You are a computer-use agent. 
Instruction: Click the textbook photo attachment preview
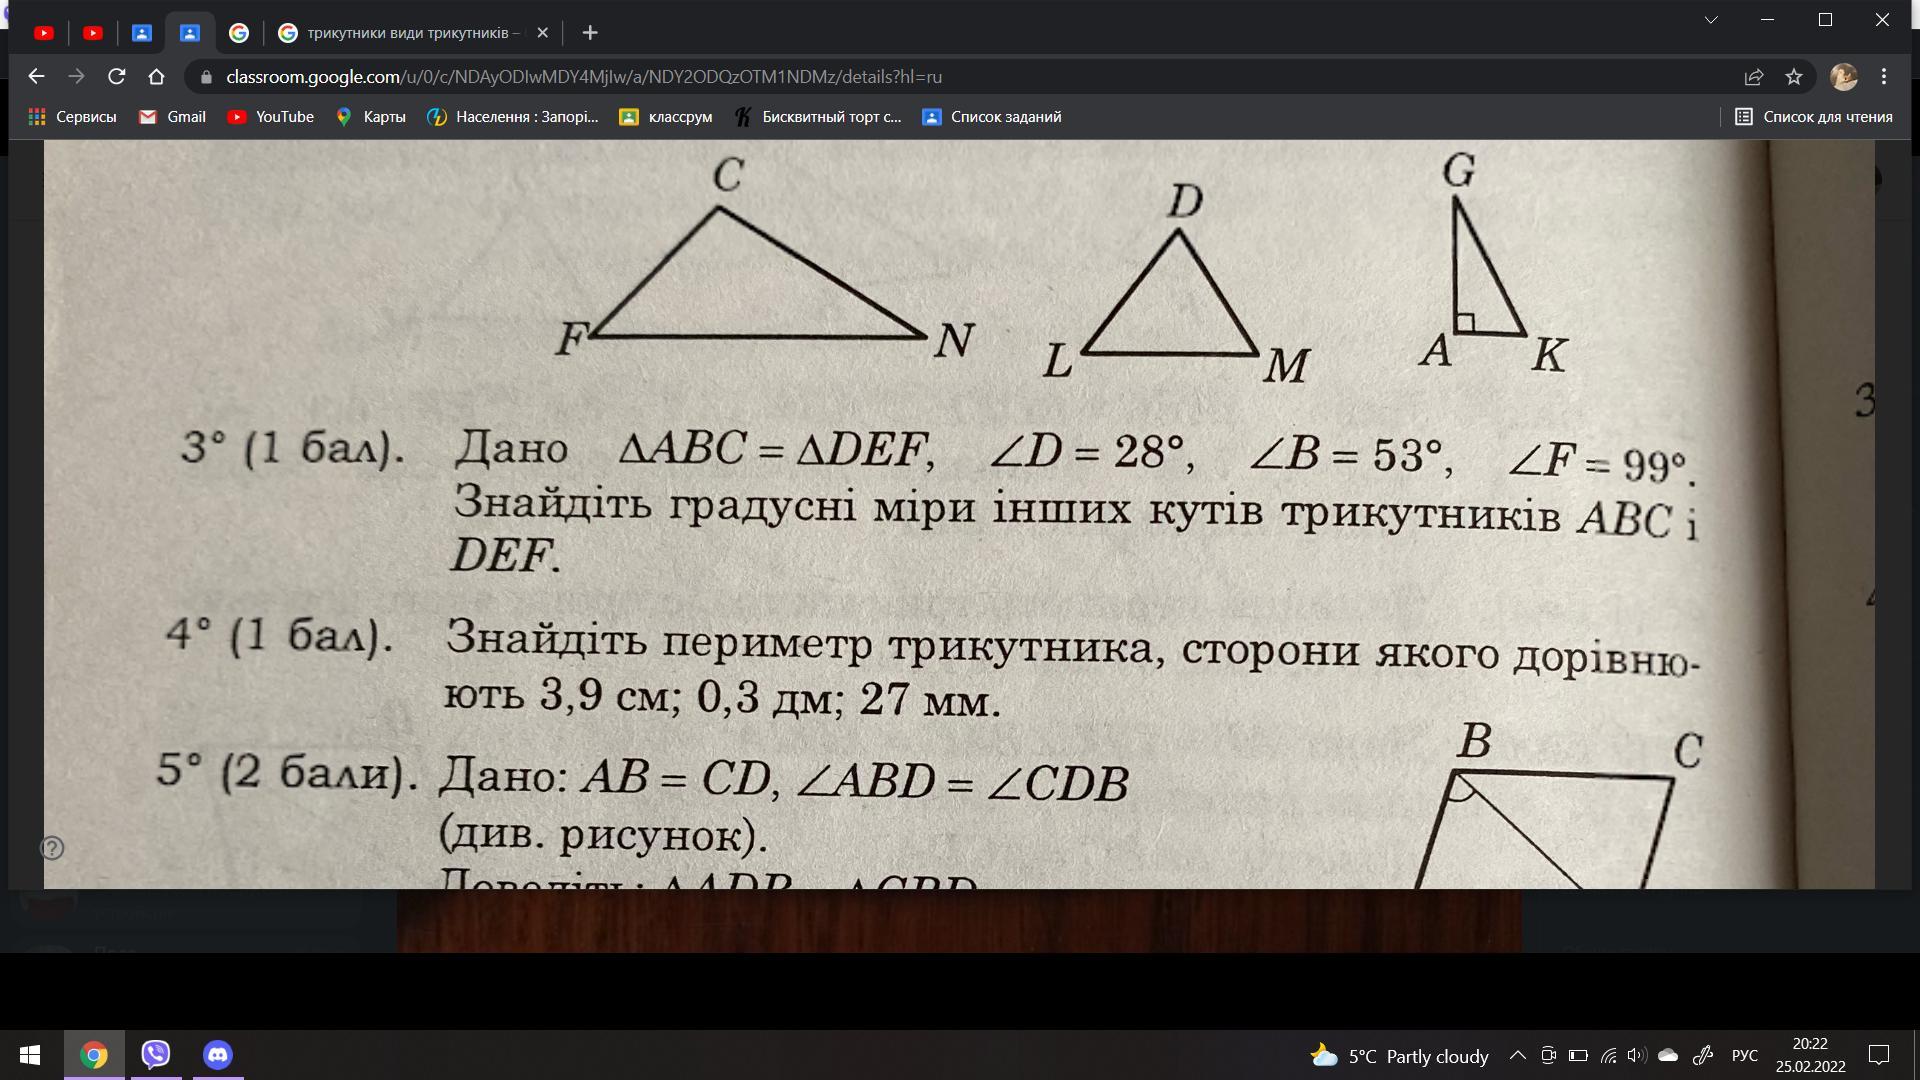[959, 514]
